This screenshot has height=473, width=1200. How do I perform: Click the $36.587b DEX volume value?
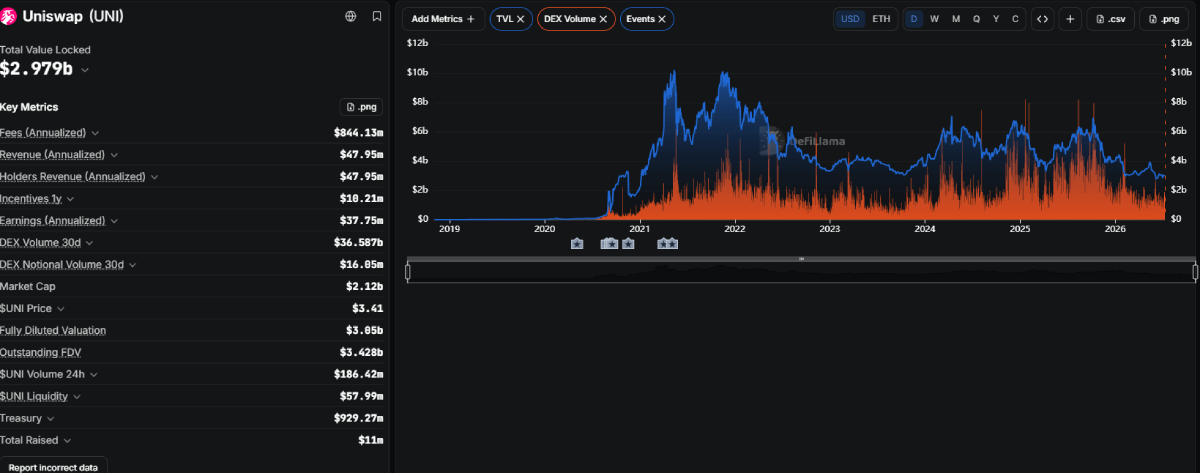[x=359, y=243]
